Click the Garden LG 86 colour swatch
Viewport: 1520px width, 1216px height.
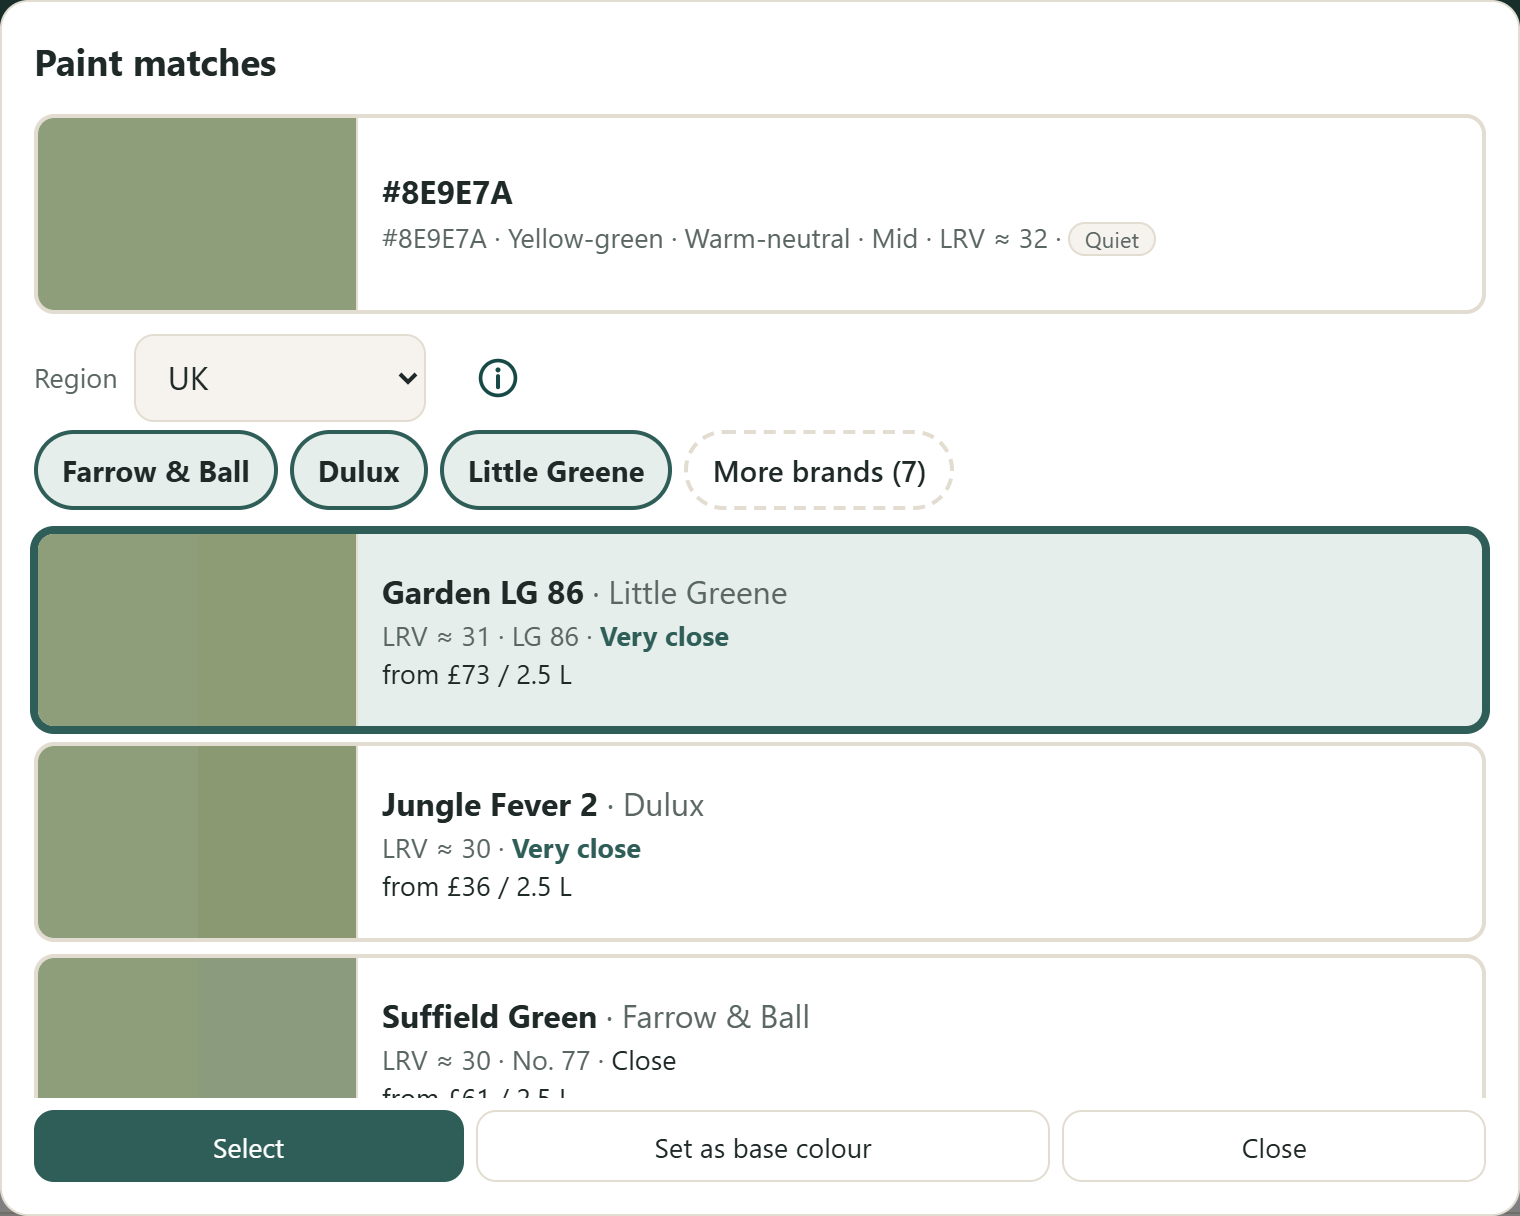(197, 630)
